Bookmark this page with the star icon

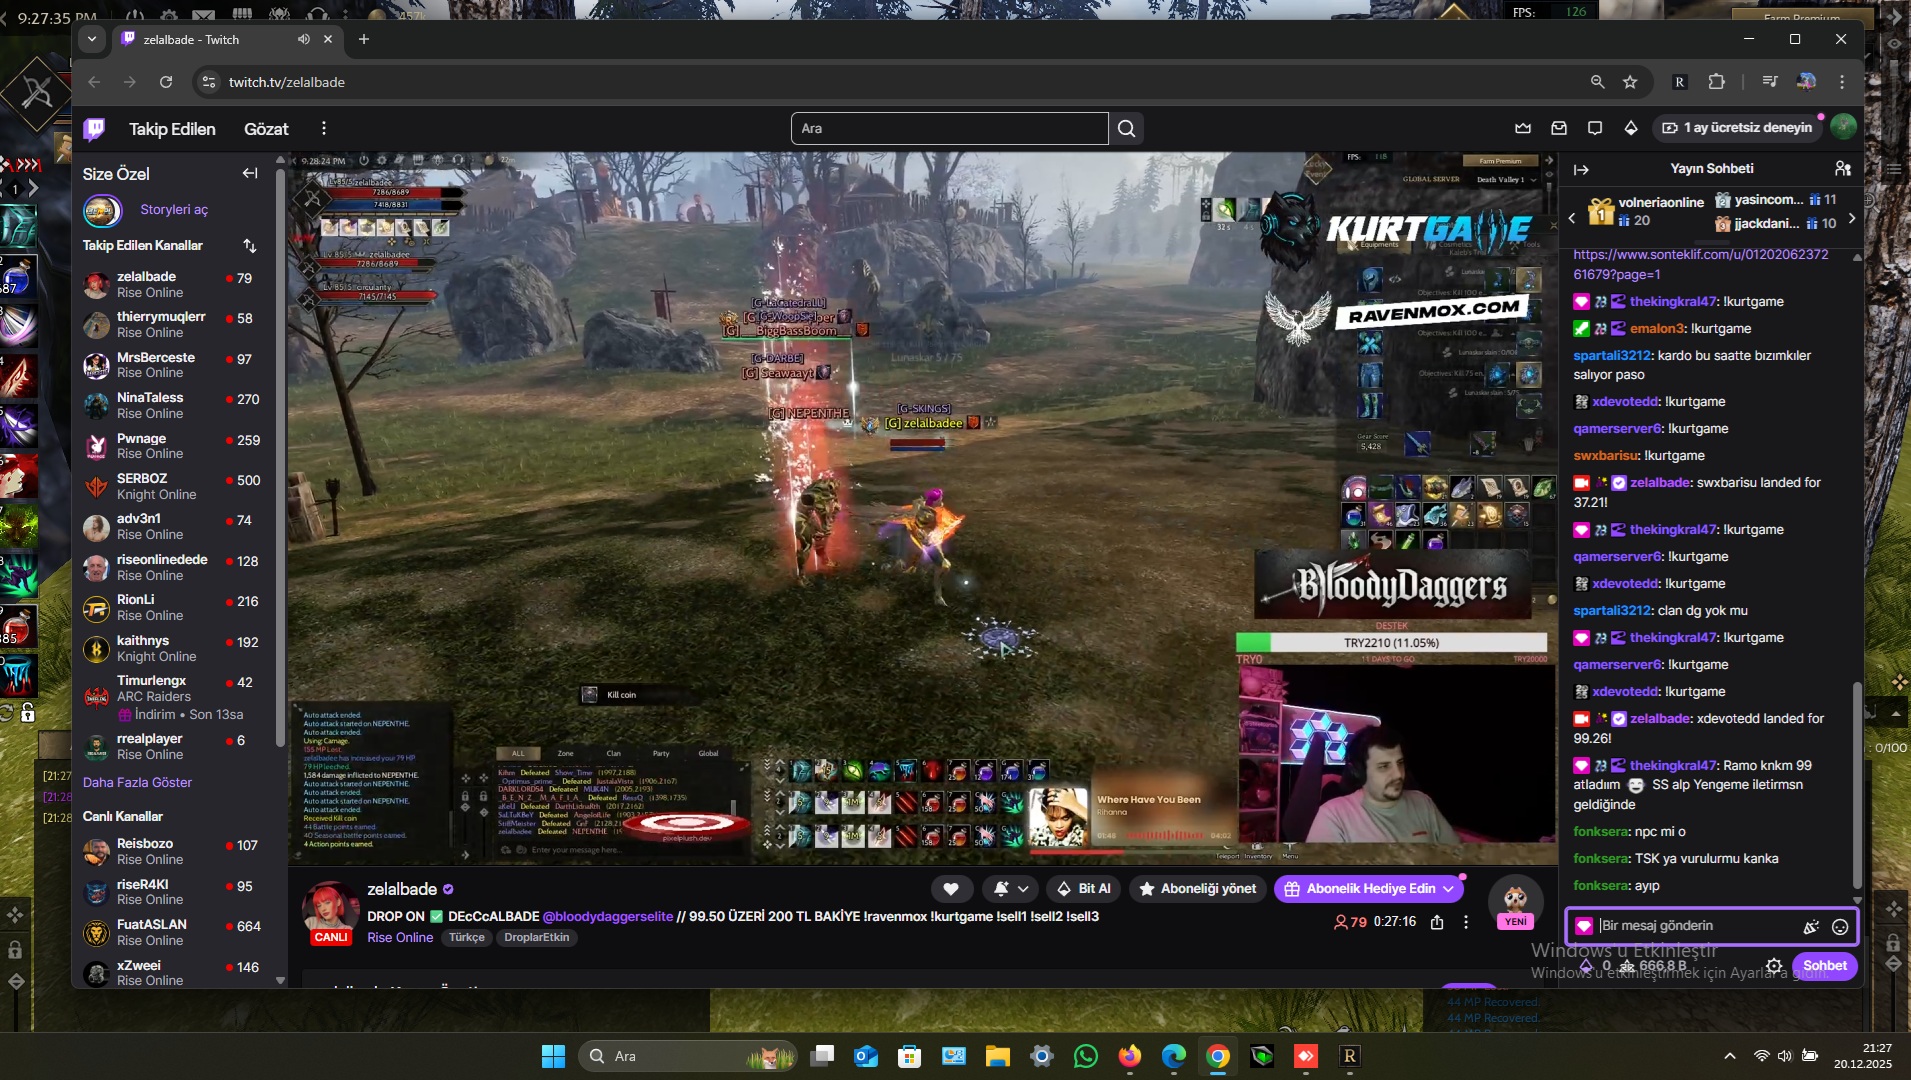pyautogui.click(x=1631, y=82)
